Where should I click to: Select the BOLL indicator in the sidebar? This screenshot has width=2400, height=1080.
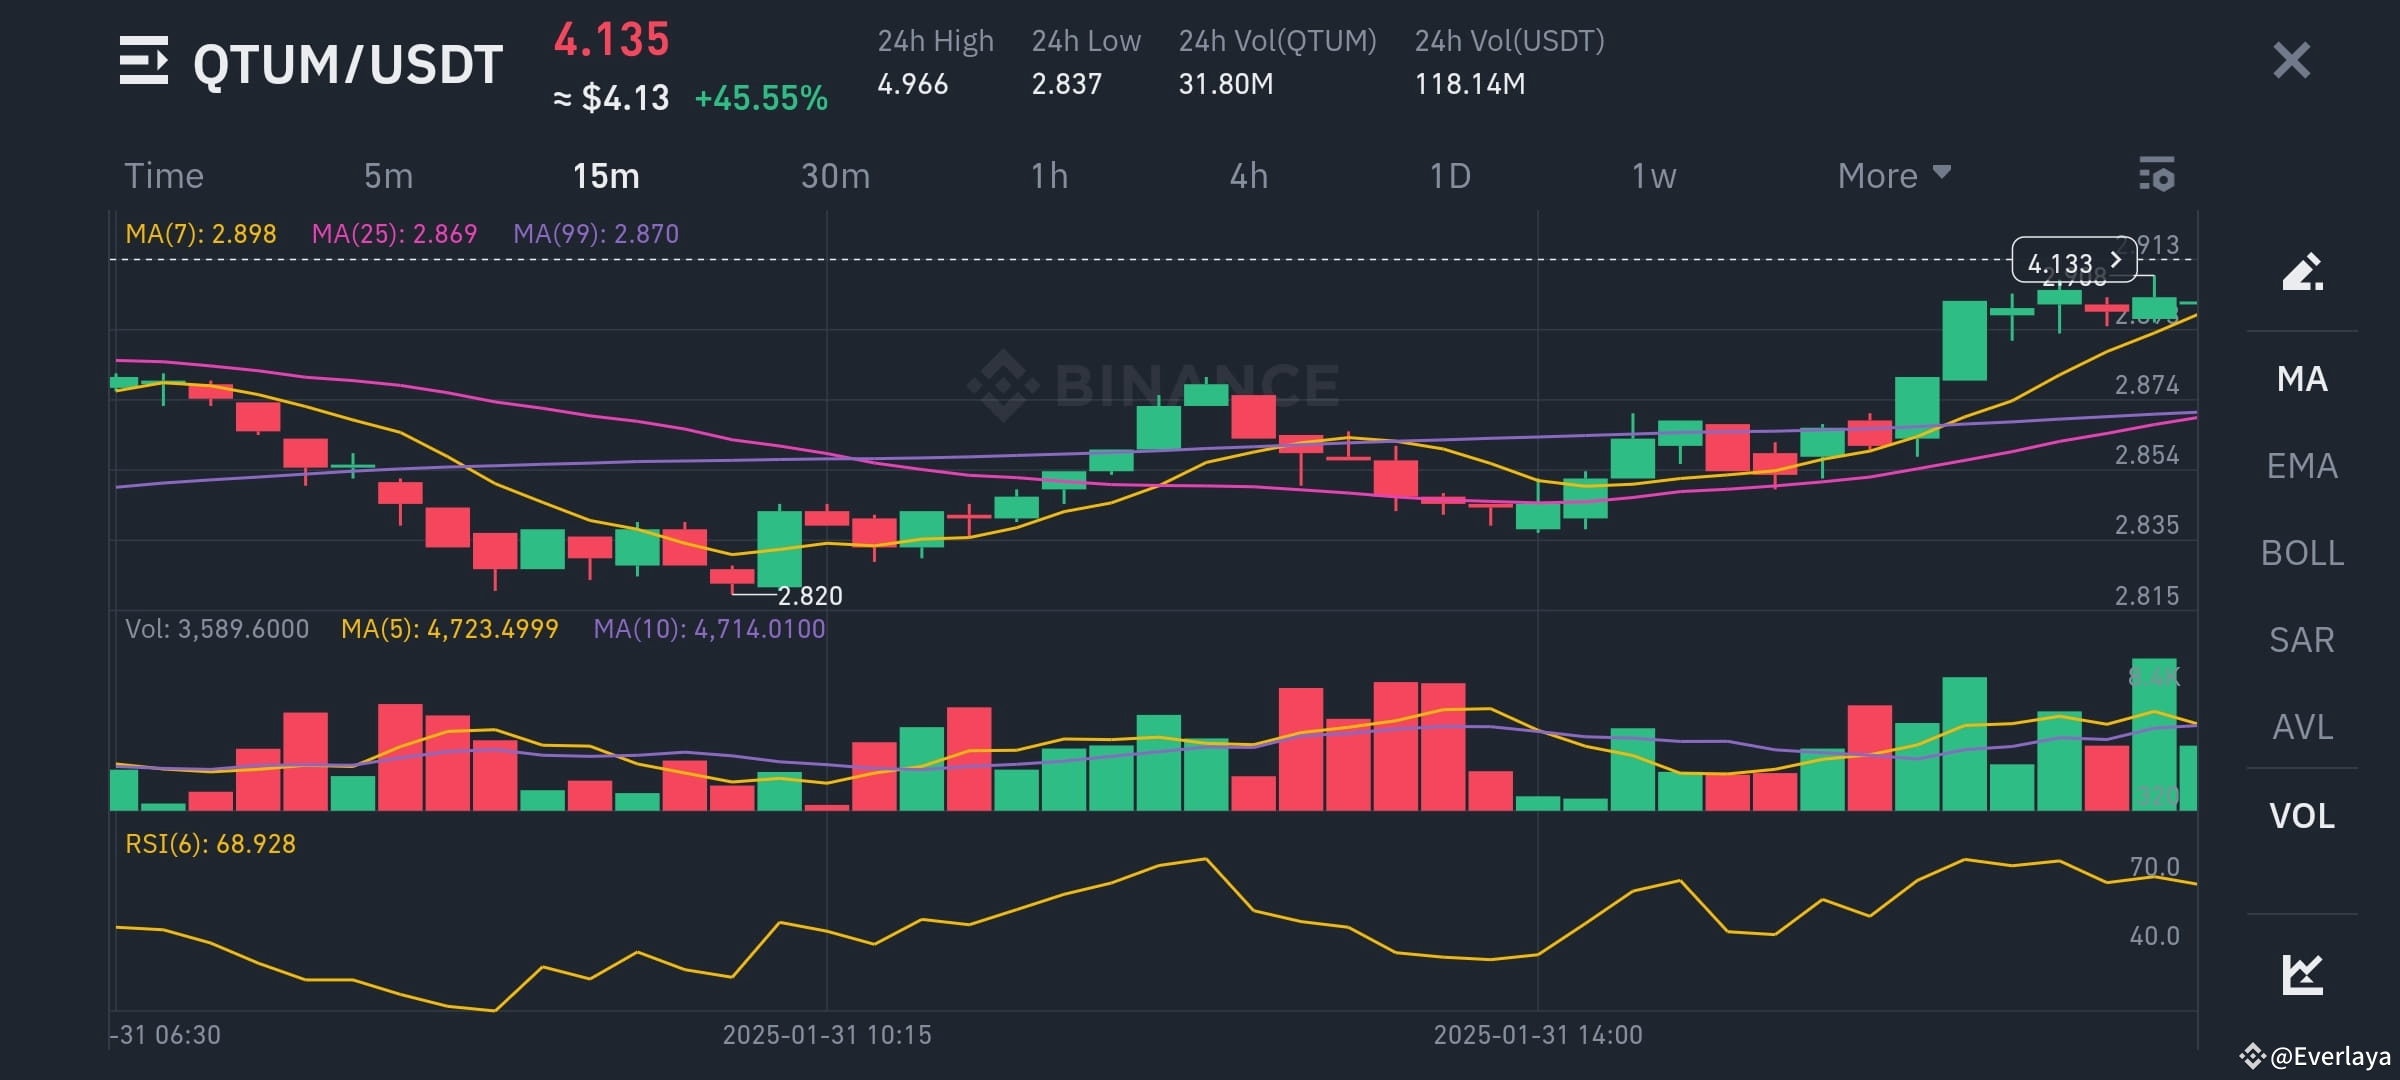coord(2302,553)
